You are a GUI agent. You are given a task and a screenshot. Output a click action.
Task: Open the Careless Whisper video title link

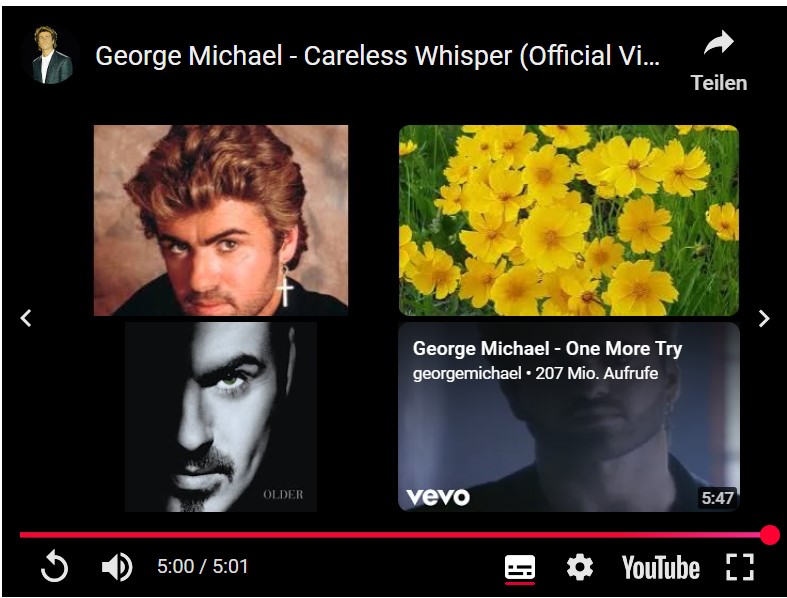pos(377,55)
